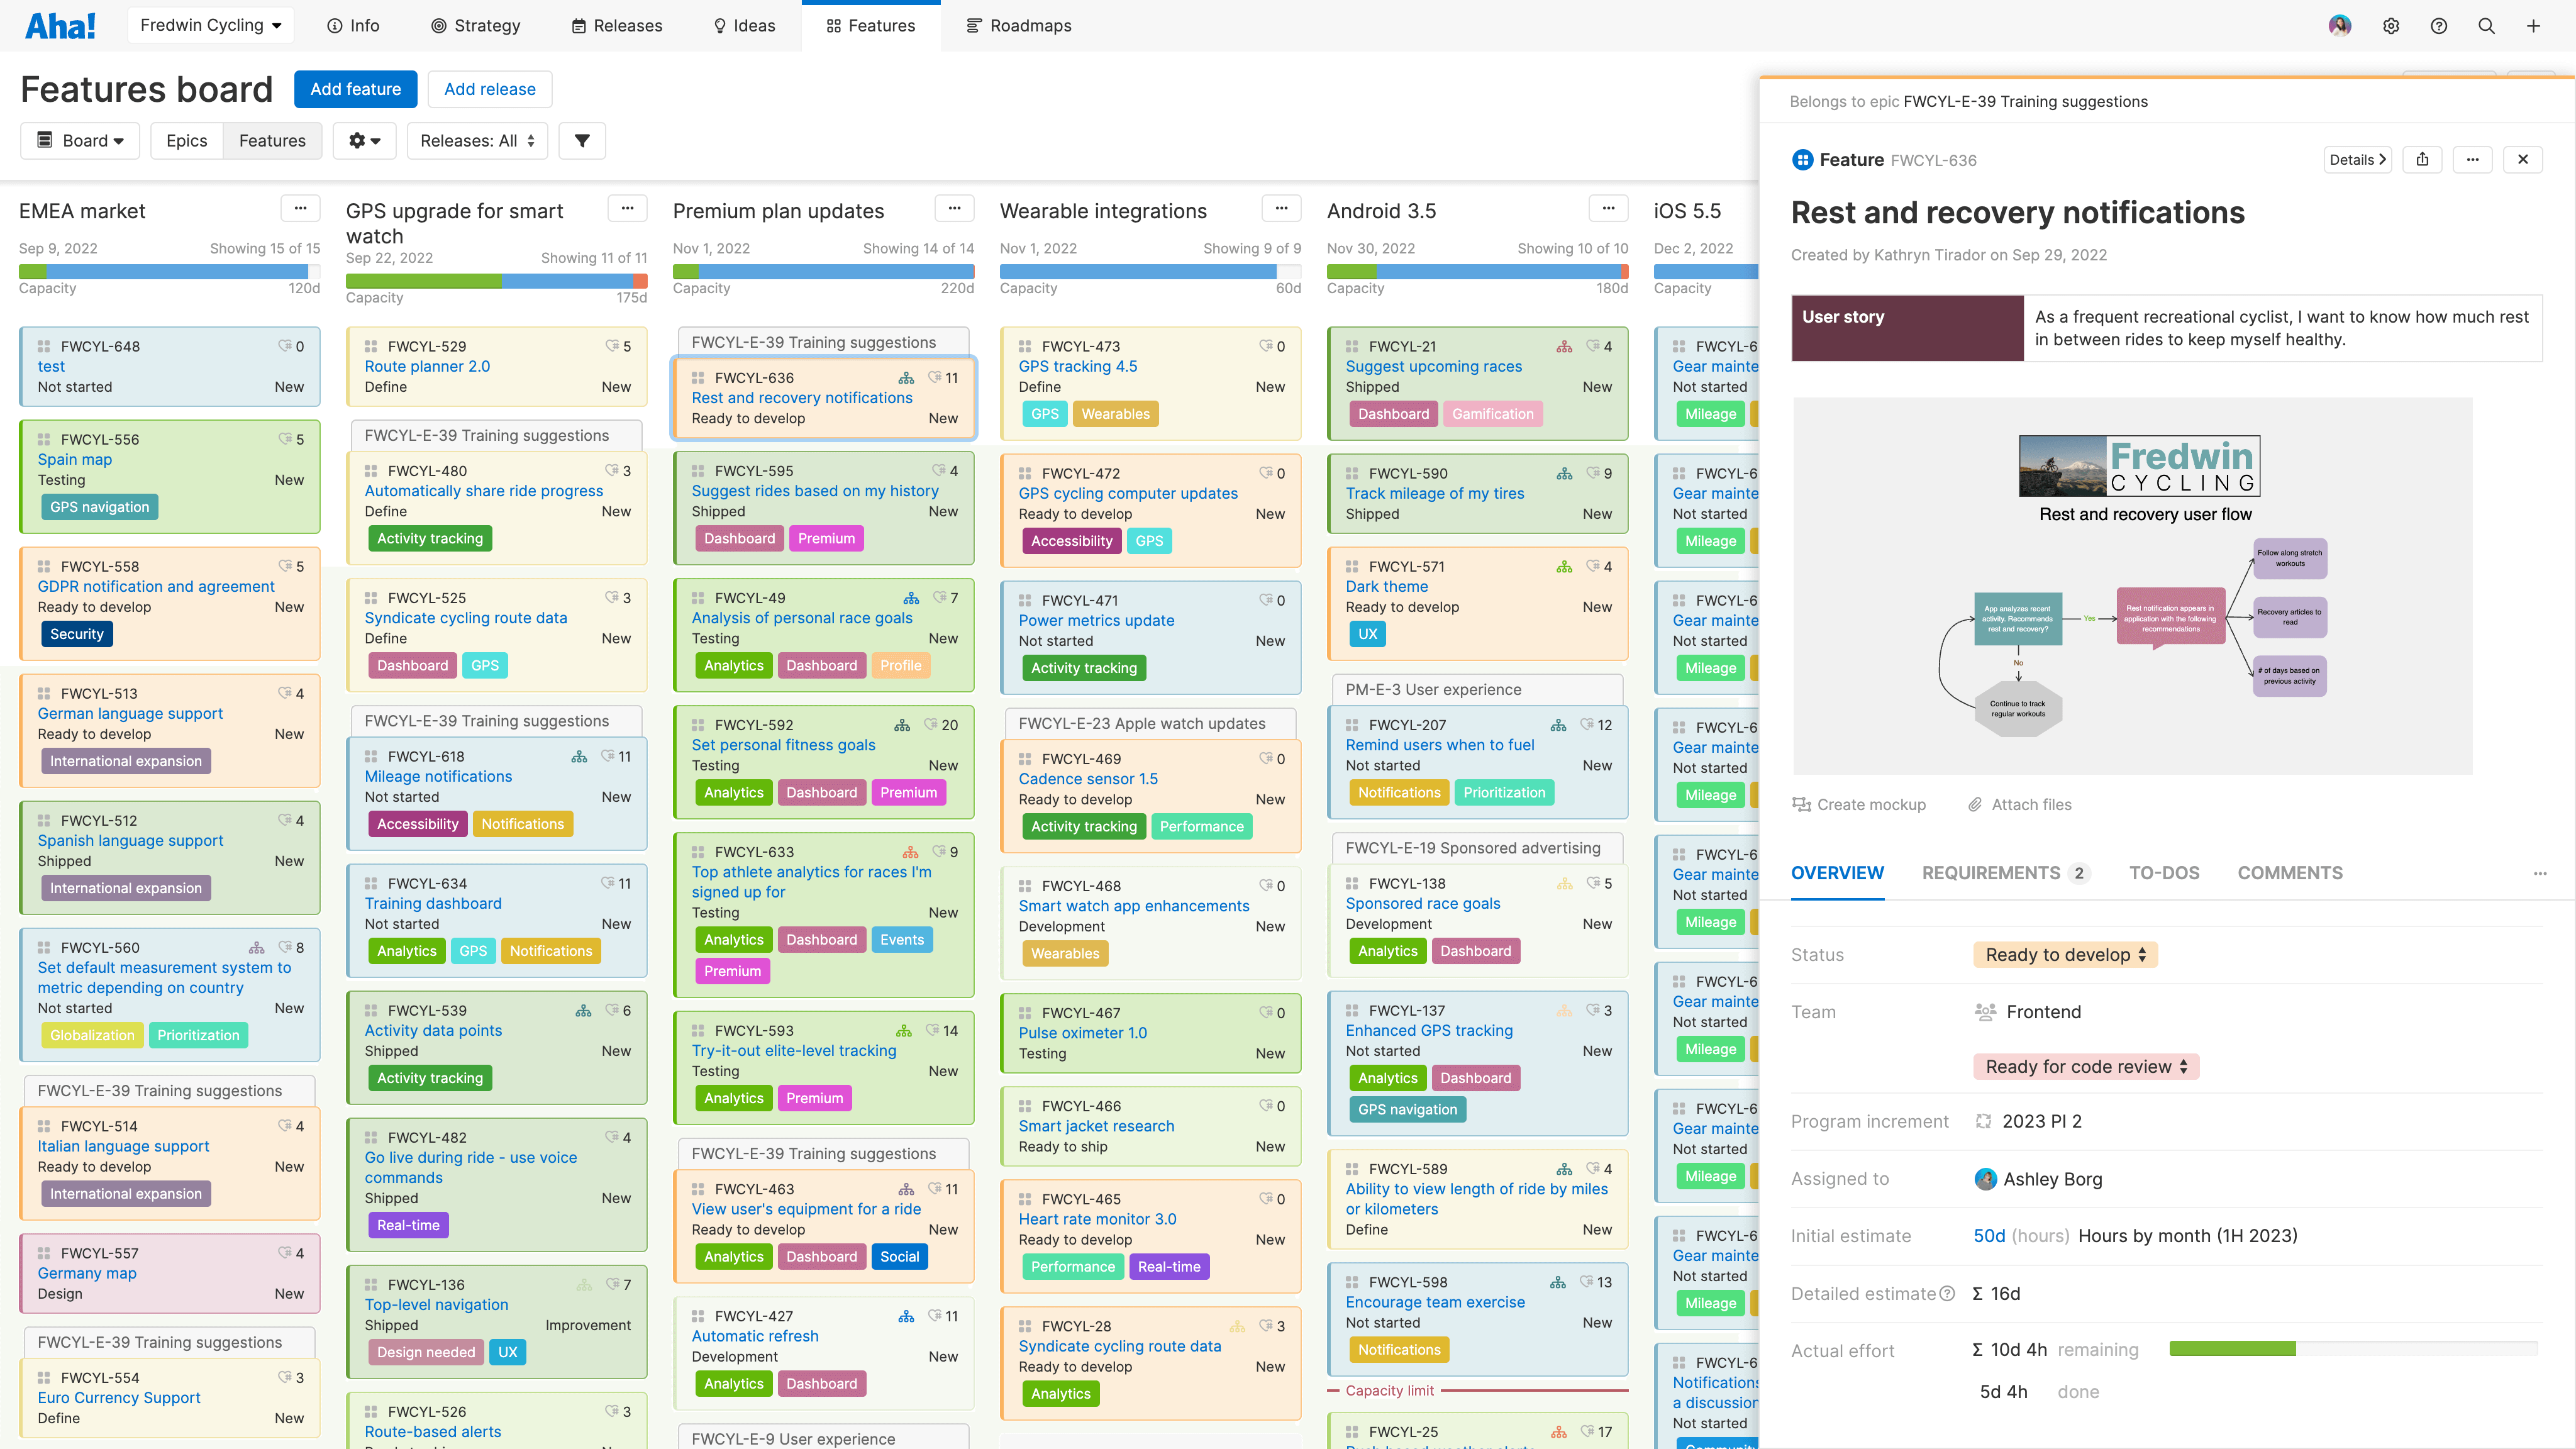Click the Actual effort progress bar
This screenshot has width=2576, height=1449.
(2353, 1350)
